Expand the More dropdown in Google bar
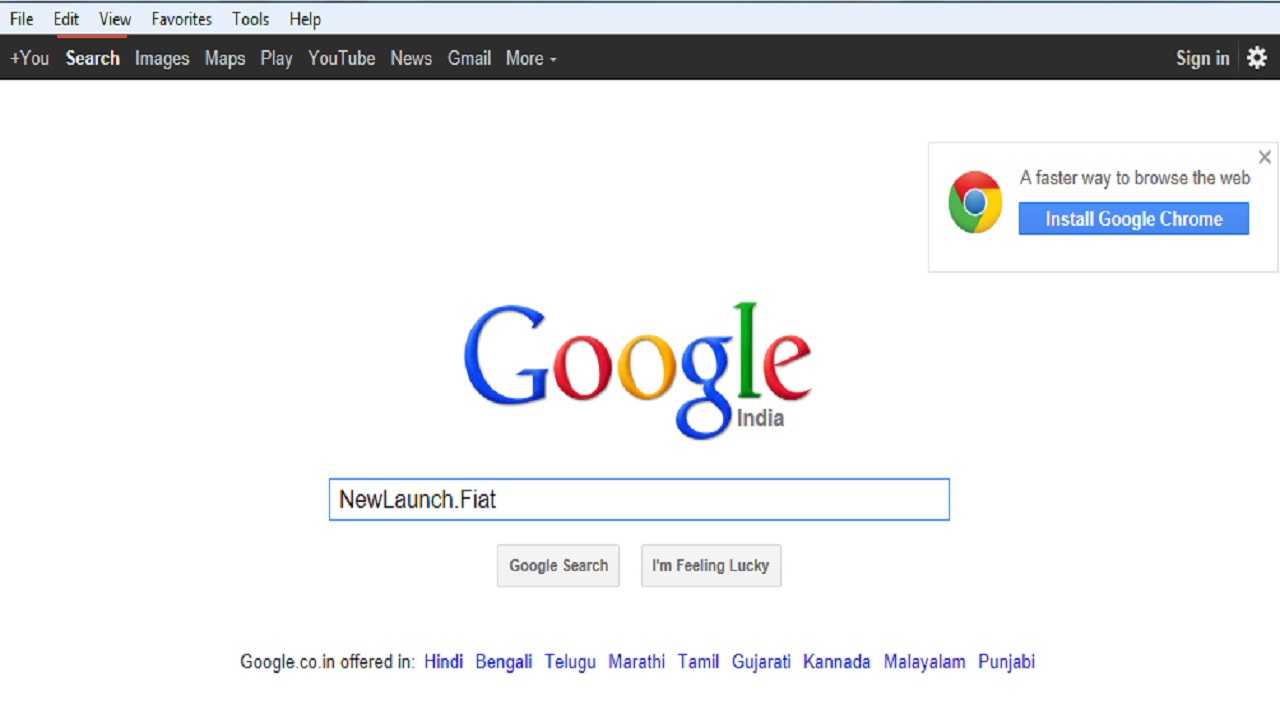The height and width of the screenshot is (720, 1280). 531,58
